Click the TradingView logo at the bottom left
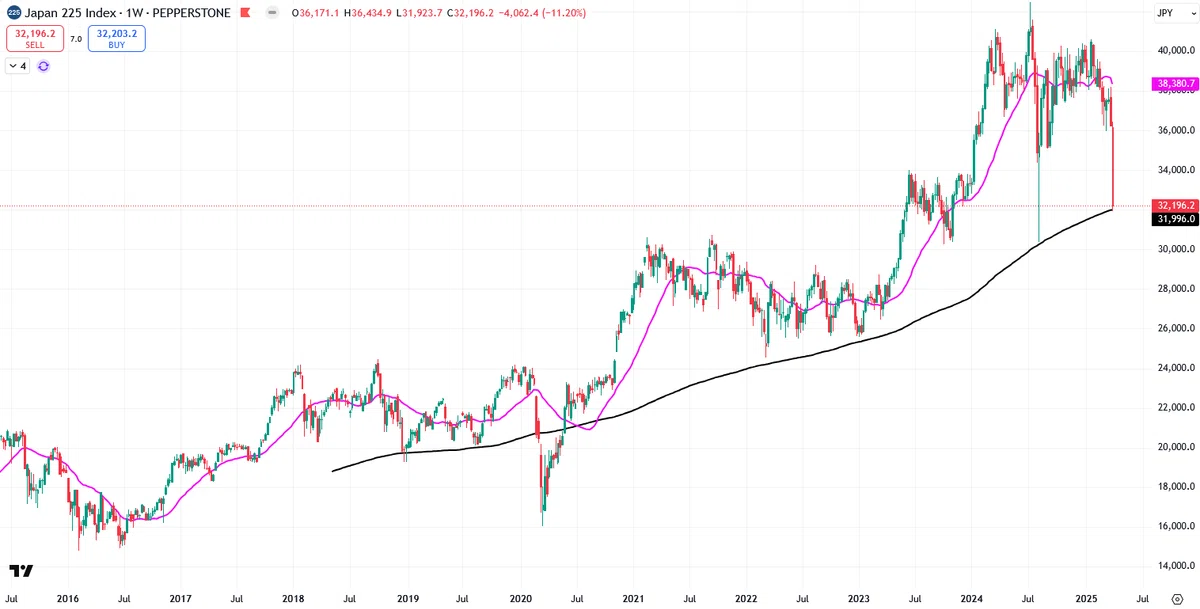Viewport: 1200px width, 609px height. point(21,570)
